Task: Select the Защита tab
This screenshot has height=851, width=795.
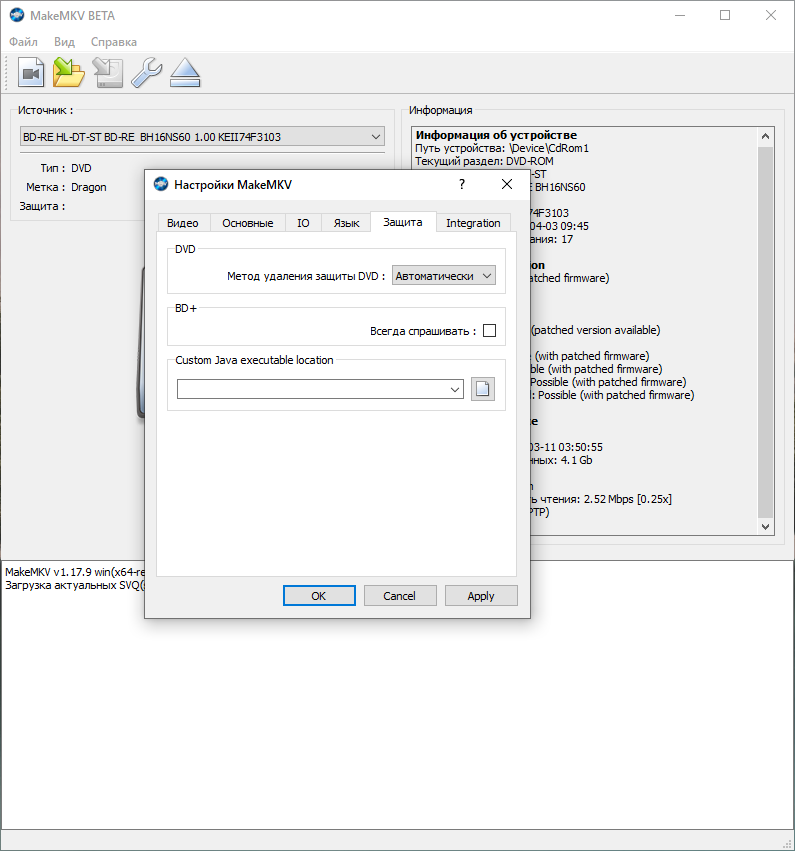Action: click(x=403, y=222)
